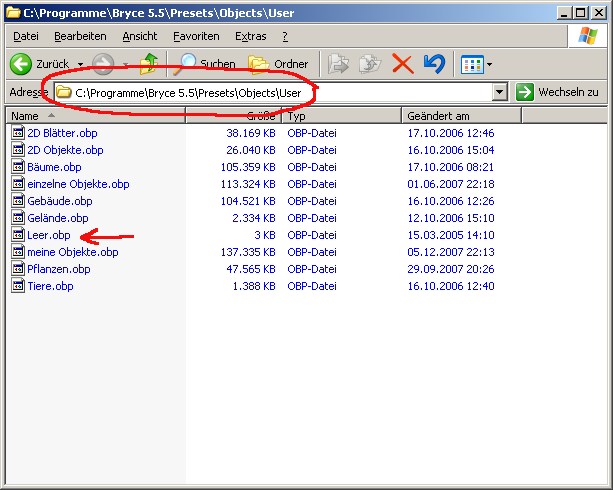This screenshot has width=613, height=490.
Task: Select file Pflanzen.obp
Action: pyautogui.click(x=59, y=269)
